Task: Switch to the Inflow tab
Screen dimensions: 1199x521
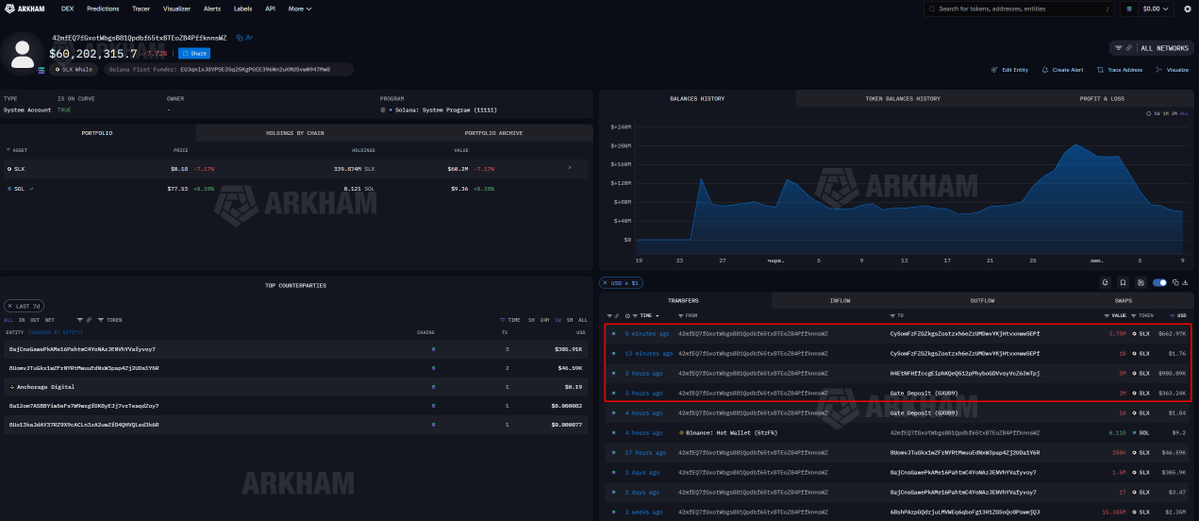Action: (839, 301)
